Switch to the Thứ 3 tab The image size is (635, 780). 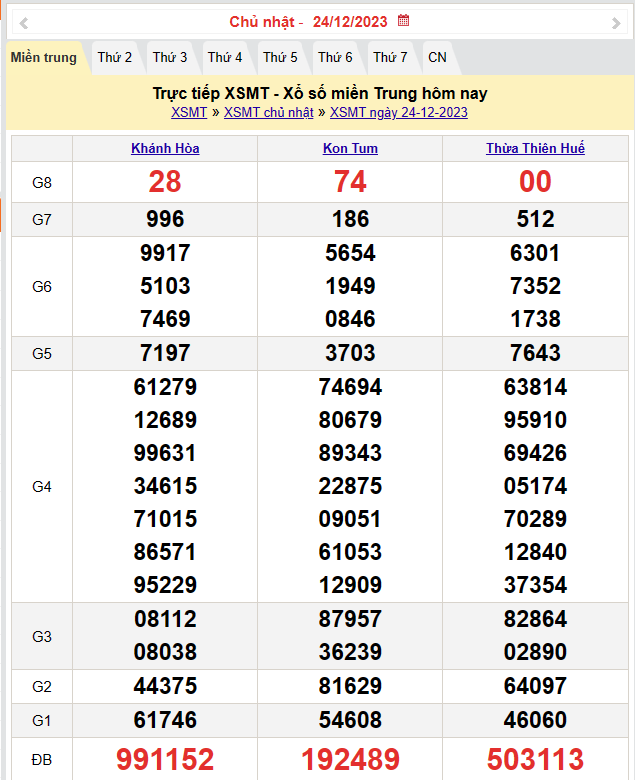(170, 58)
